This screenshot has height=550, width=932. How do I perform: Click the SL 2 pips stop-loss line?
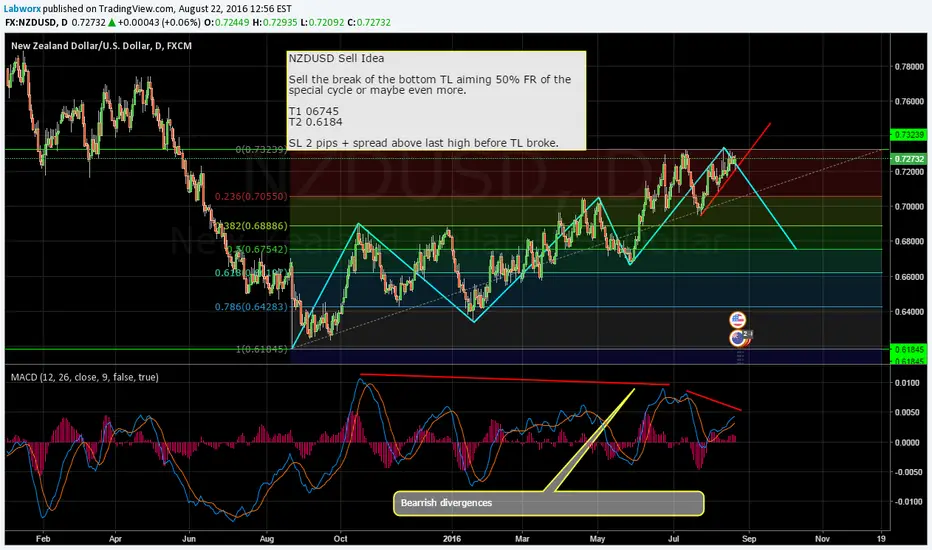(x=423, y=143)
